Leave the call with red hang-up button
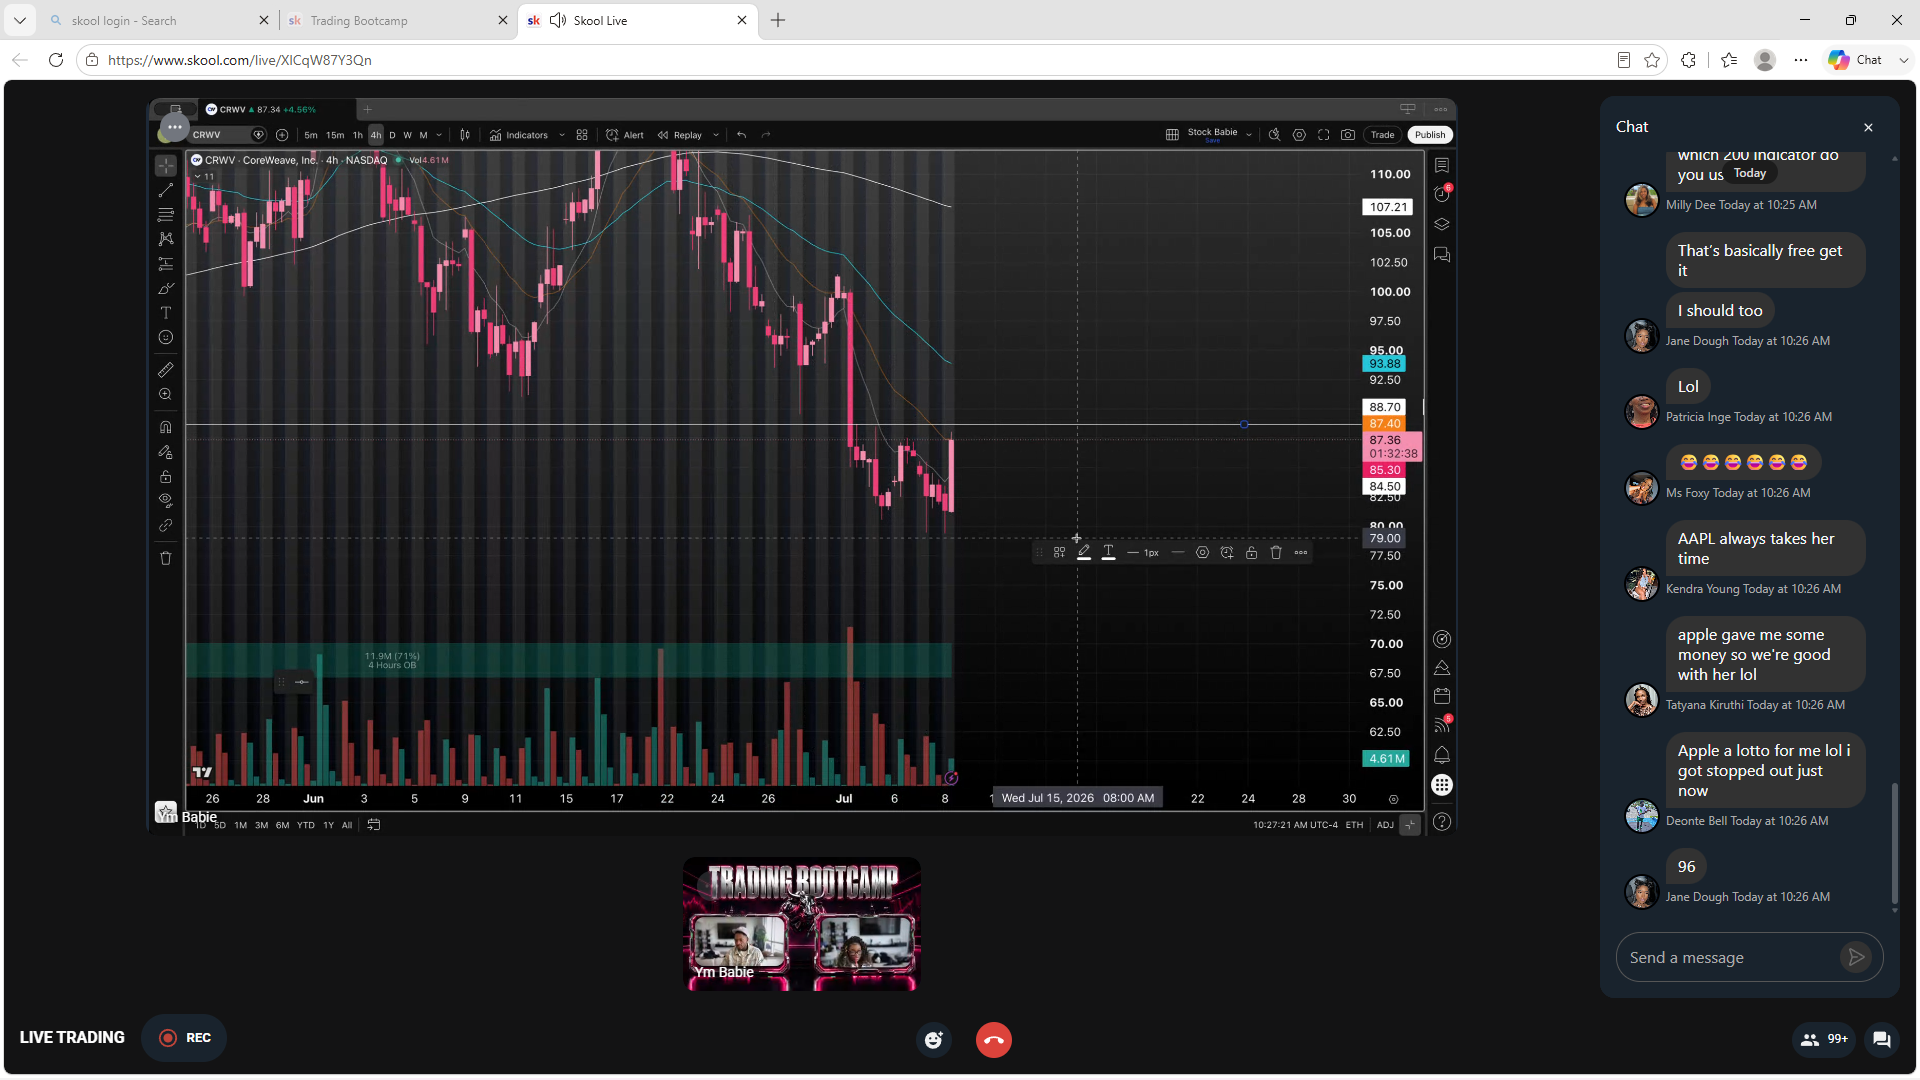Image resolution: width=1920 pixels, height=1080 pixels. coord(994,1040)
